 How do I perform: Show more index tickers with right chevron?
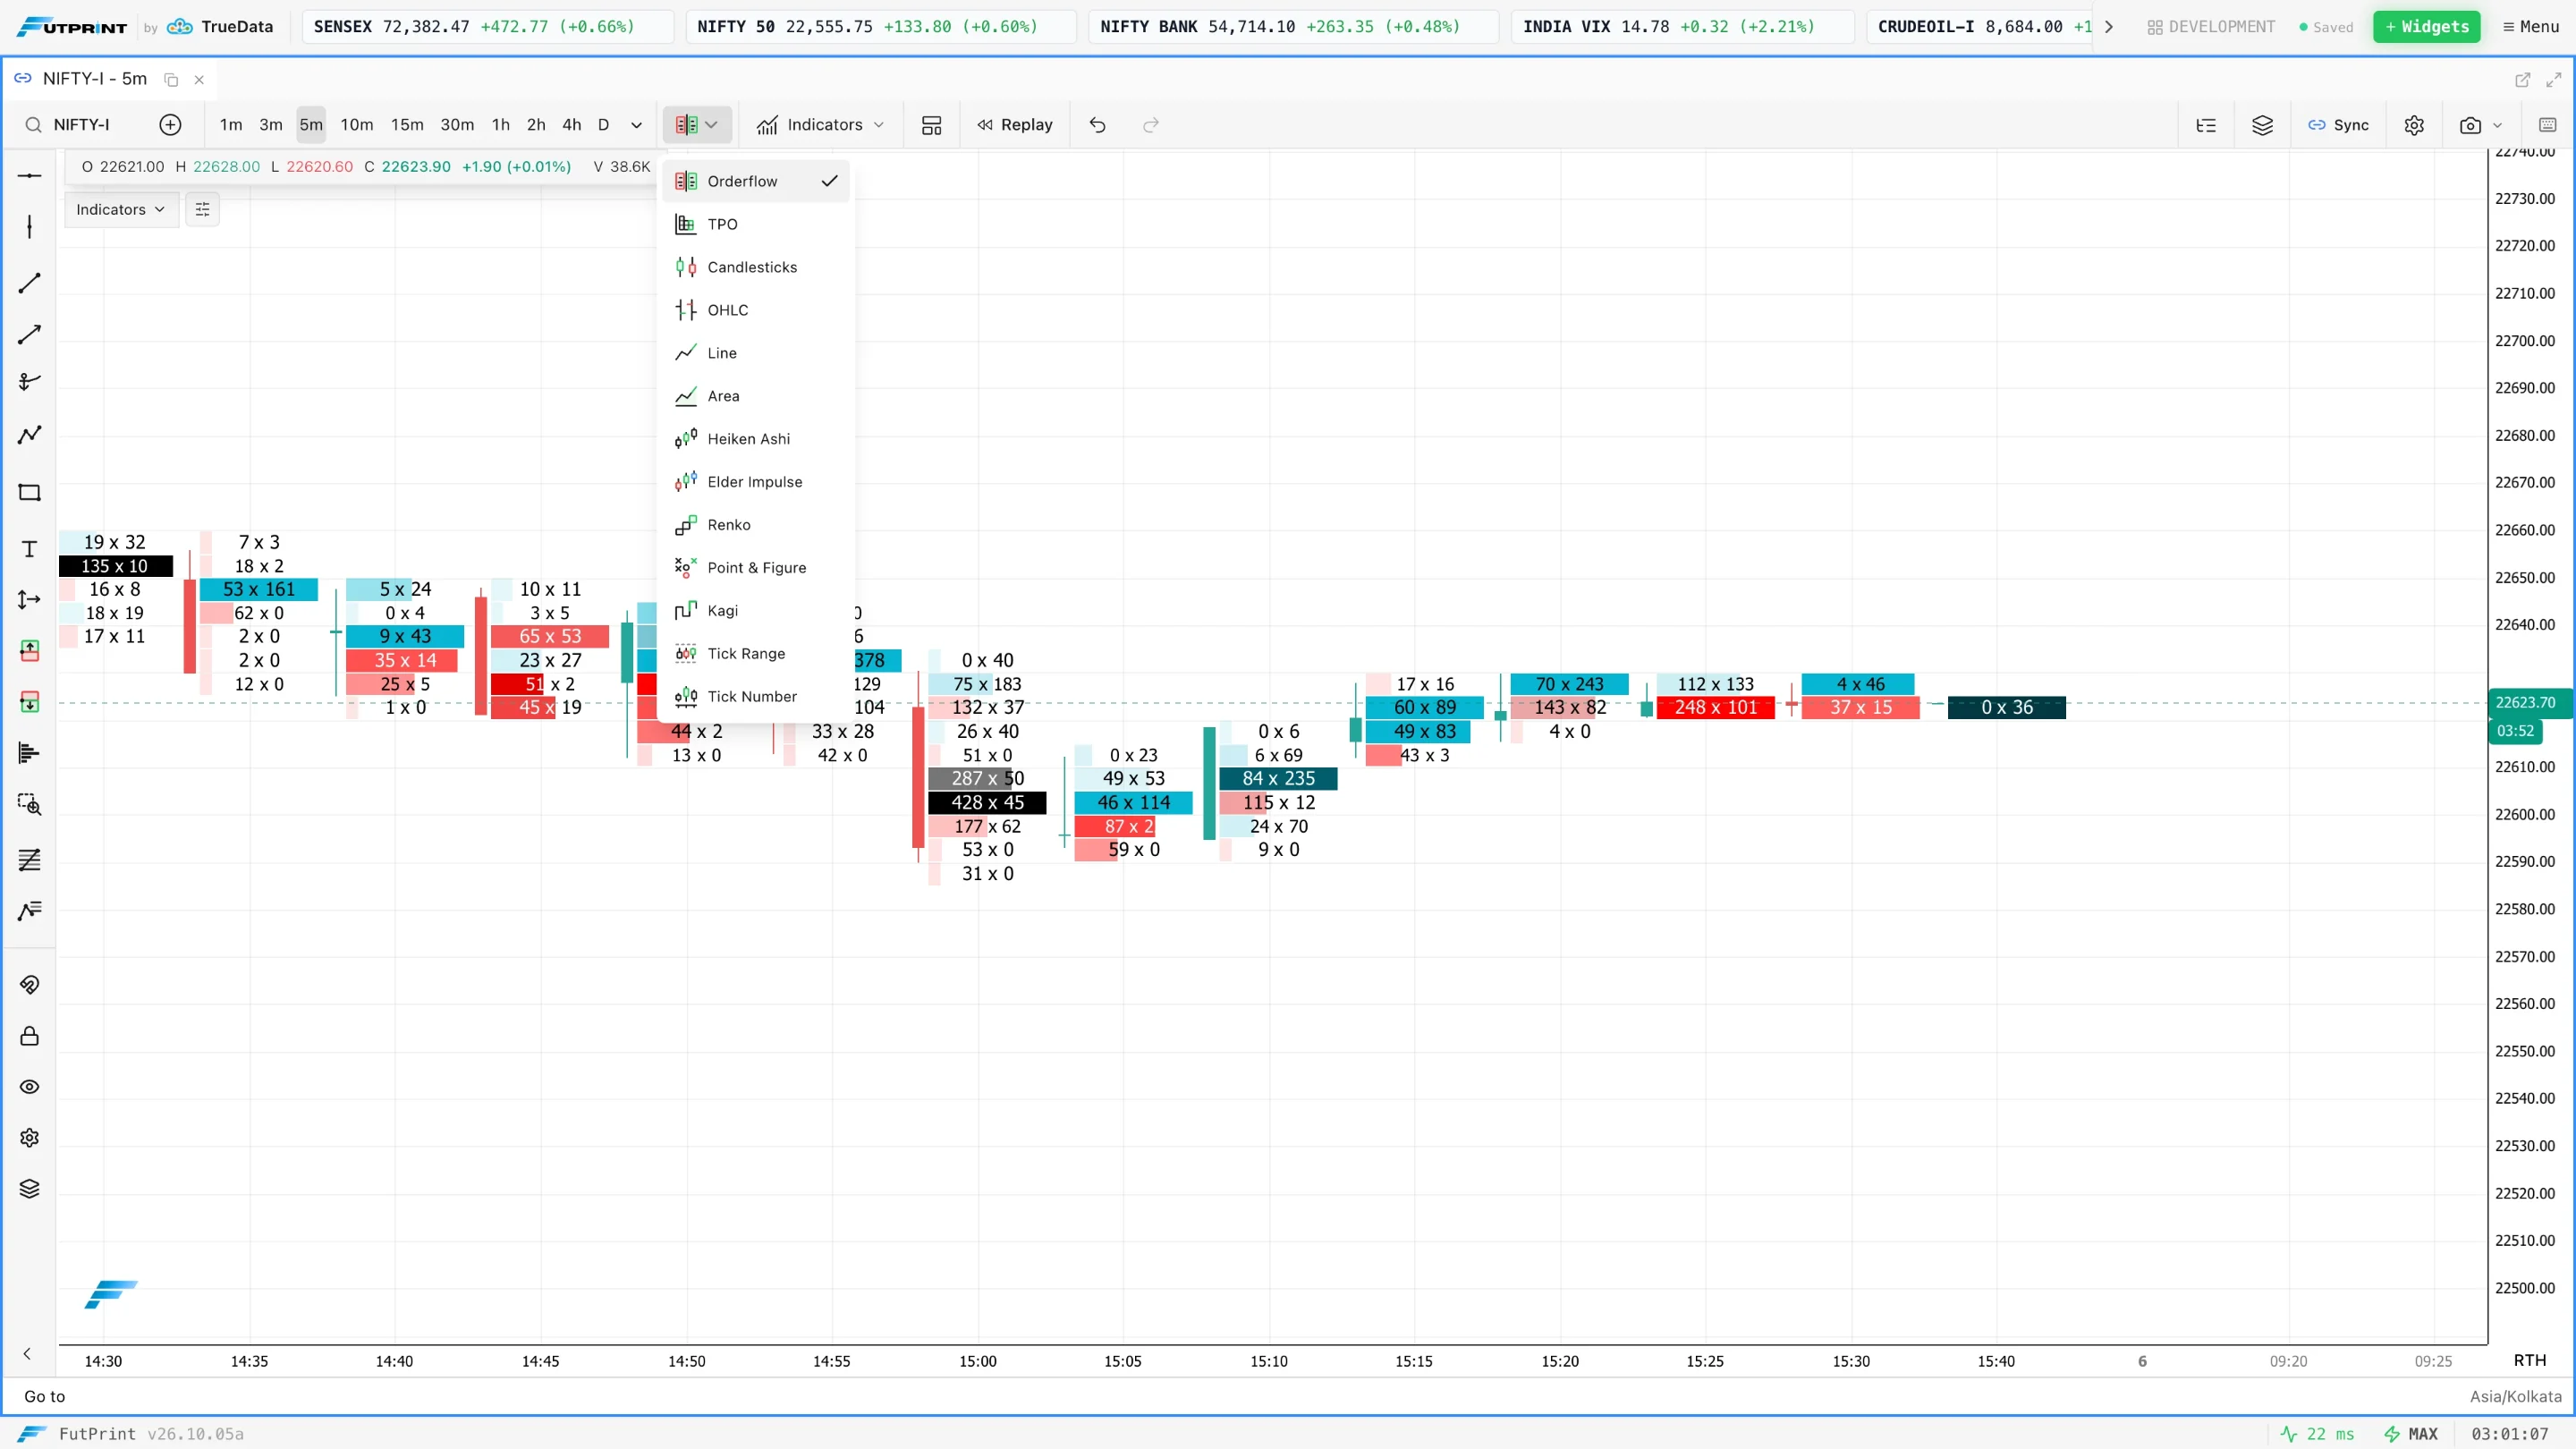pos(2109,27)
